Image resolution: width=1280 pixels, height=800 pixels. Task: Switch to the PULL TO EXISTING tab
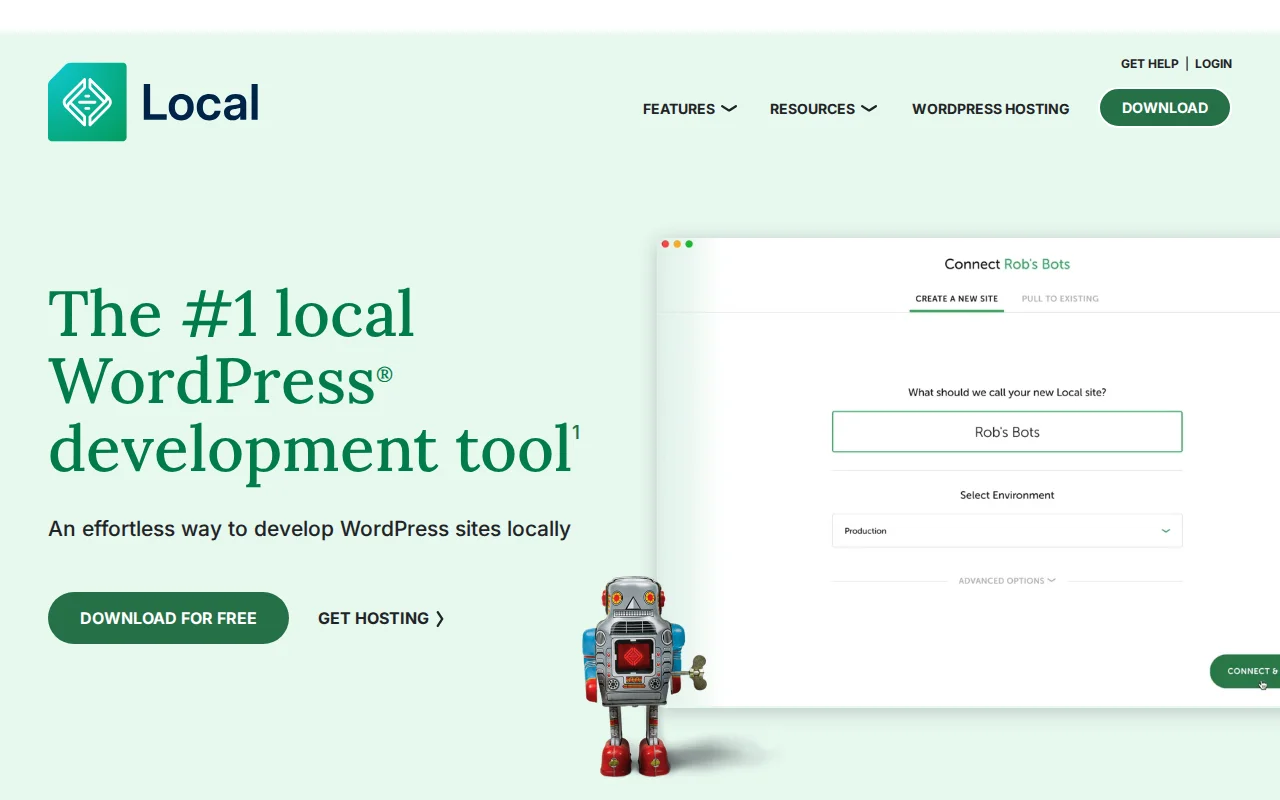click(1060, 298)
